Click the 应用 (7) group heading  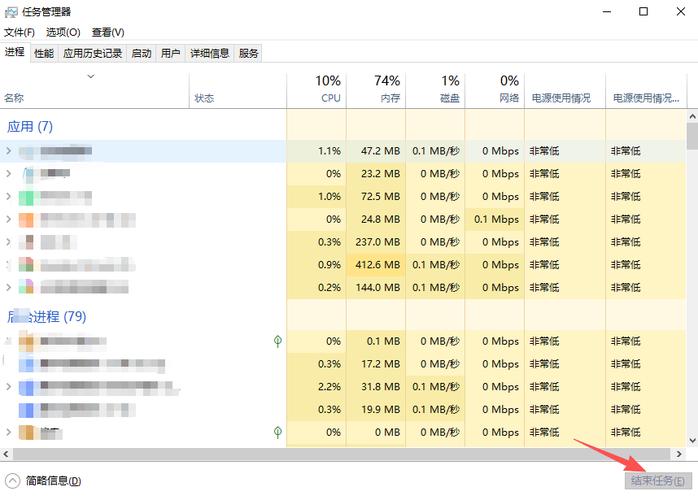tap(30, 126)
